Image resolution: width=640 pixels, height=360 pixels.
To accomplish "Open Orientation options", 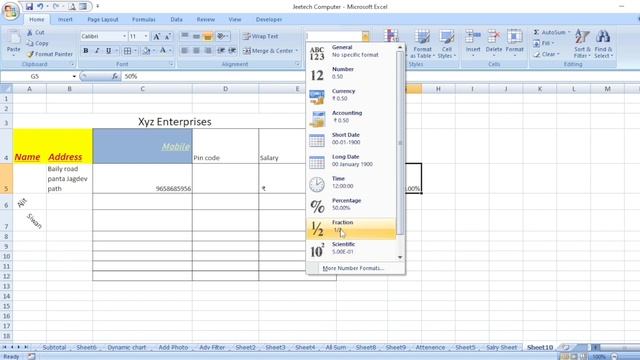I will [222, 36].
